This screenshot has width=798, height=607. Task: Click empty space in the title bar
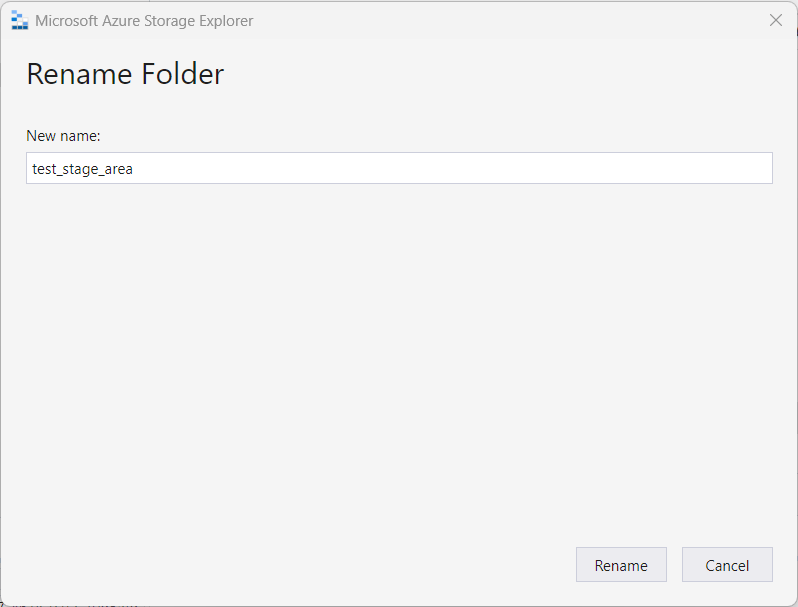coord(500,20)
